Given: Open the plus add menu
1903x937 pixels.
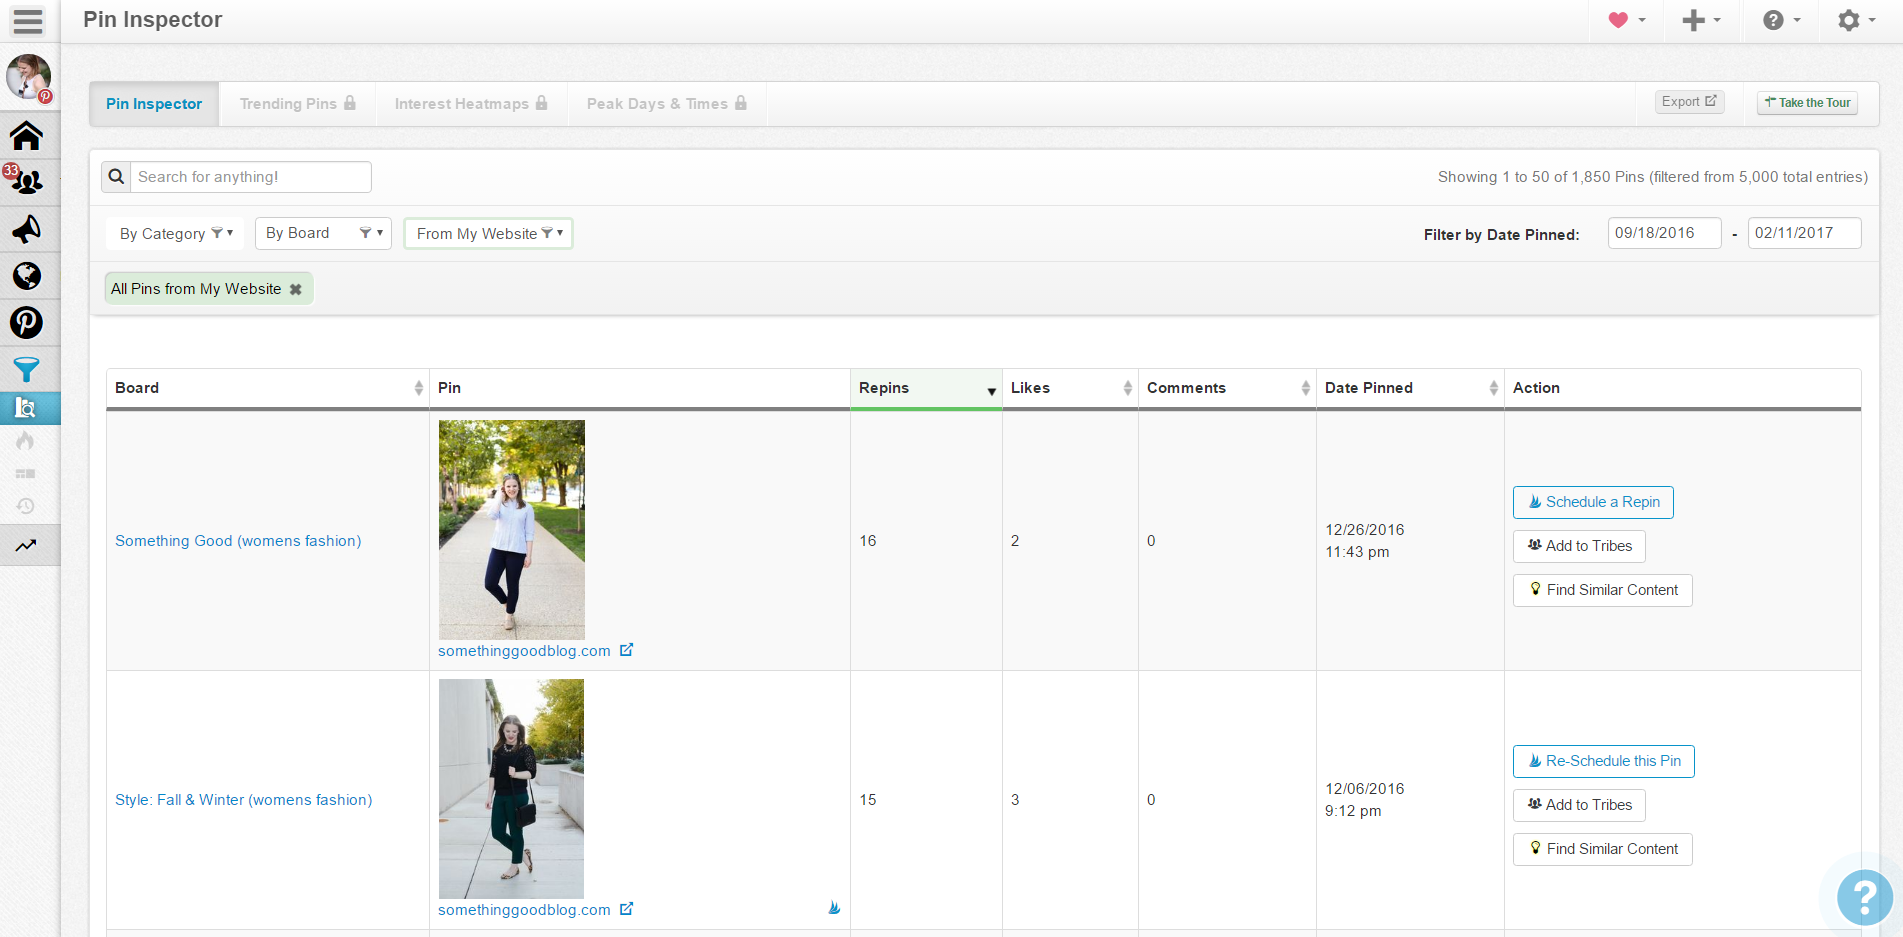Looking at the screenshot, I should point(1701,20).
